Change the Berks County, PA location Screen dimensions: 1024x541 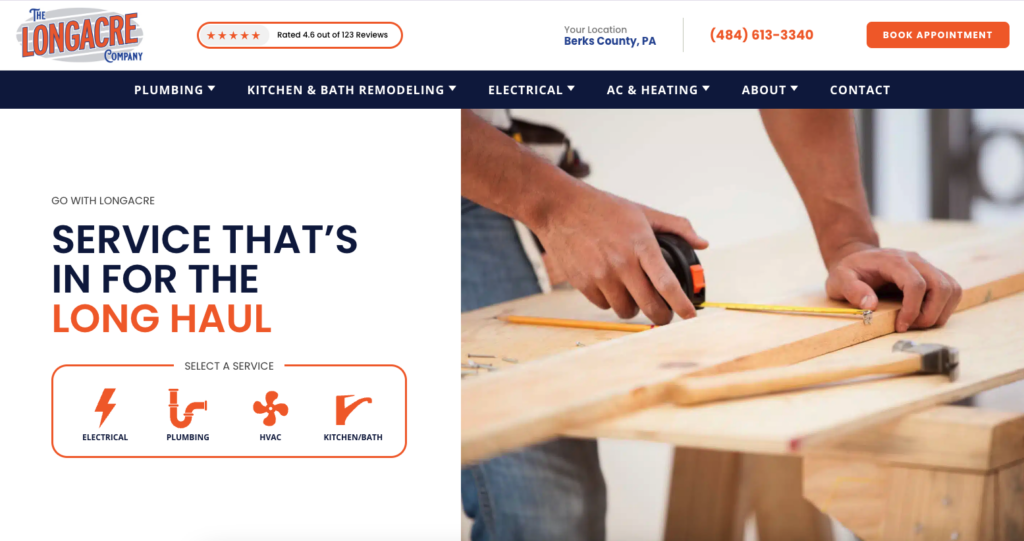pyautogui.click(x=610, y=41)
